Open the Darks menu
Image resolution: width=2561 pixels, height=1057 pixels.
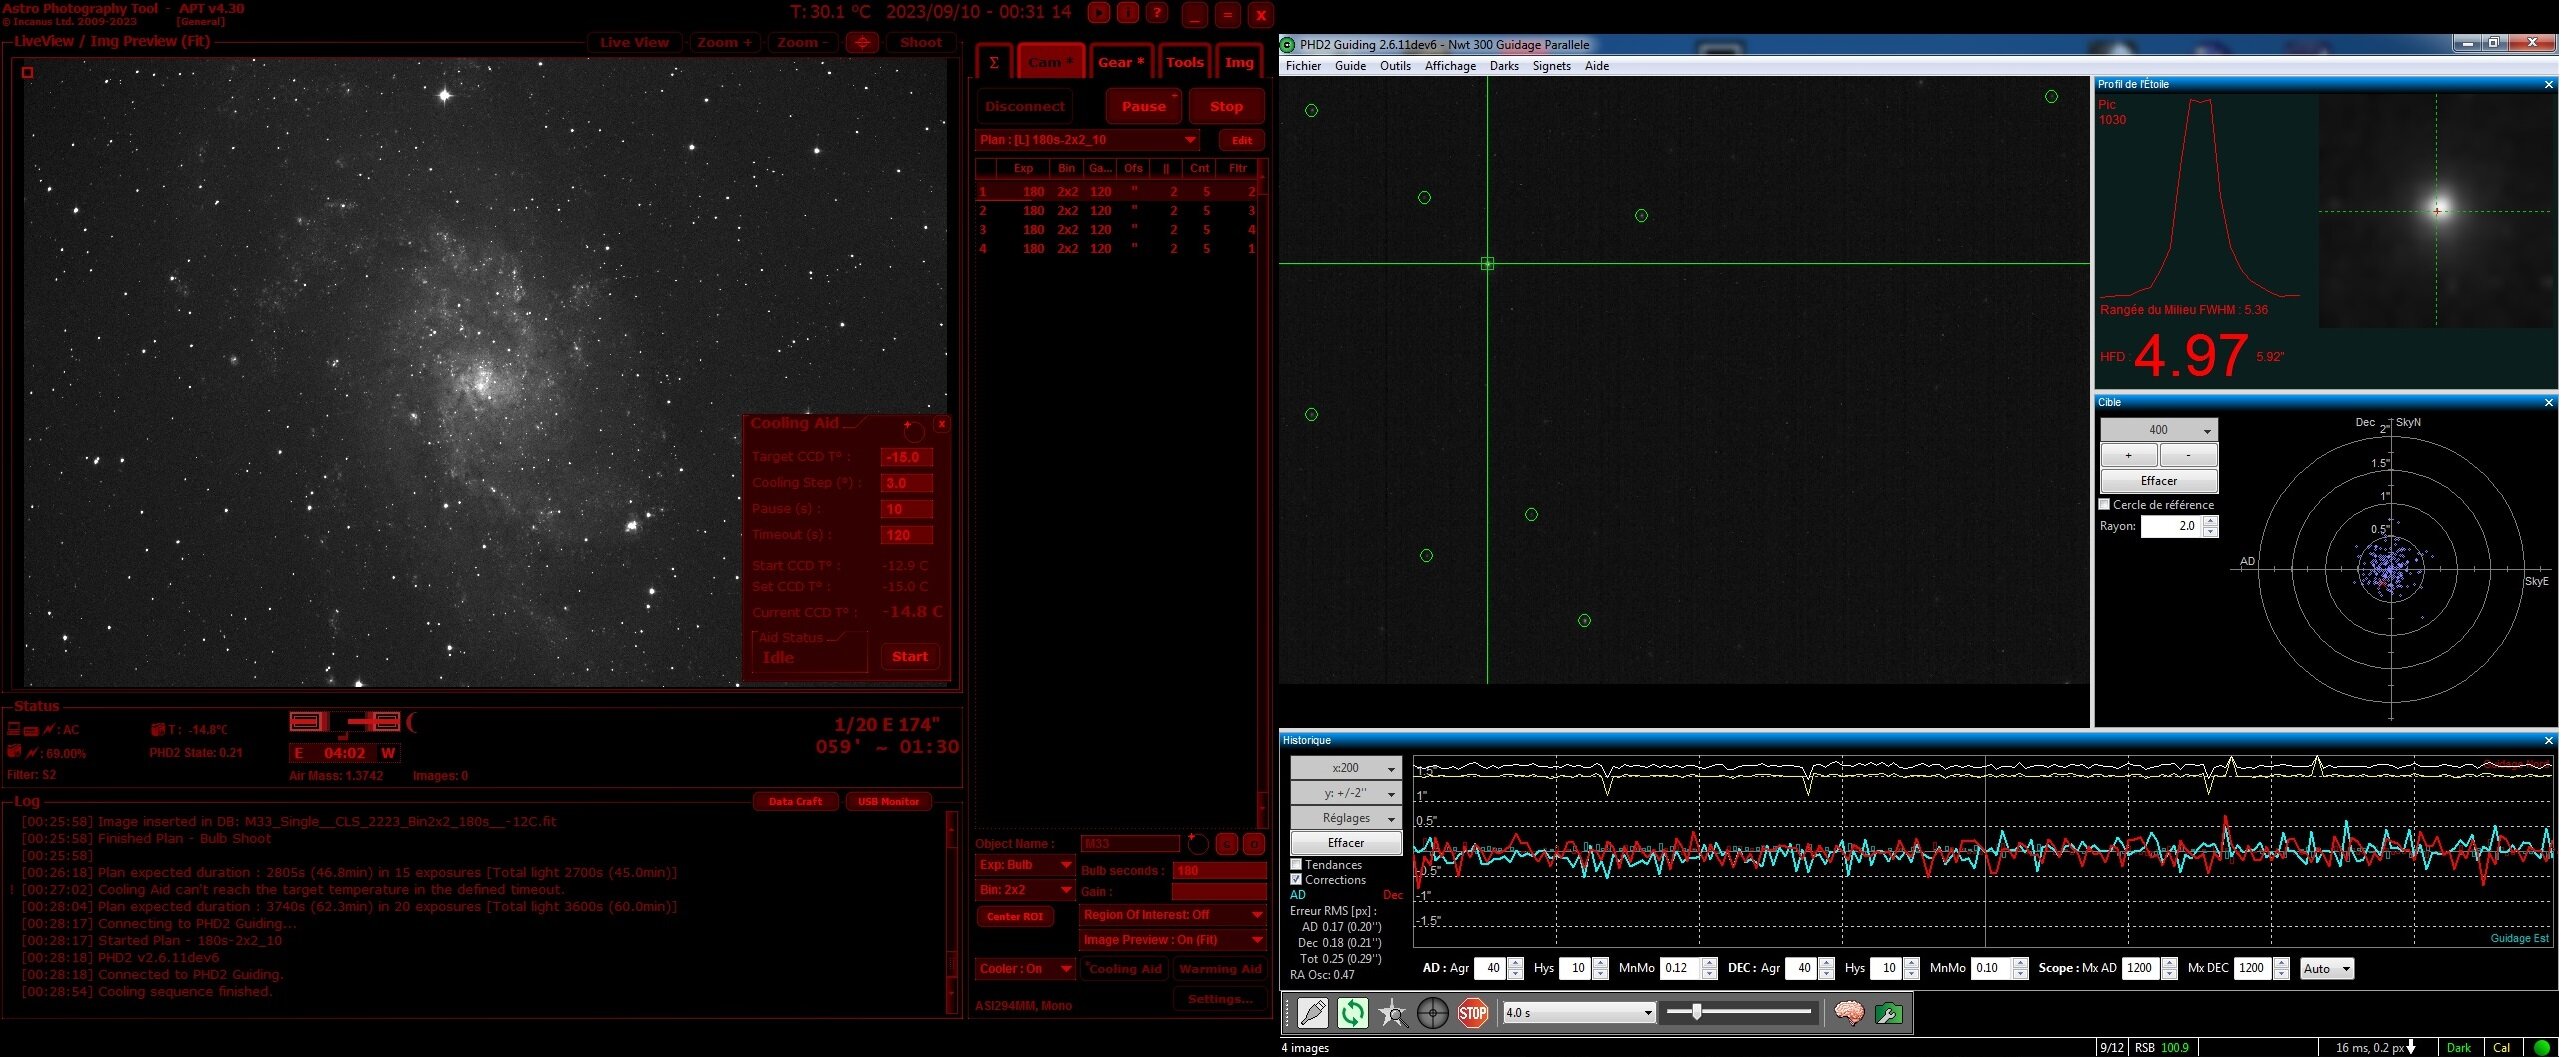[x=1504, y=66]
